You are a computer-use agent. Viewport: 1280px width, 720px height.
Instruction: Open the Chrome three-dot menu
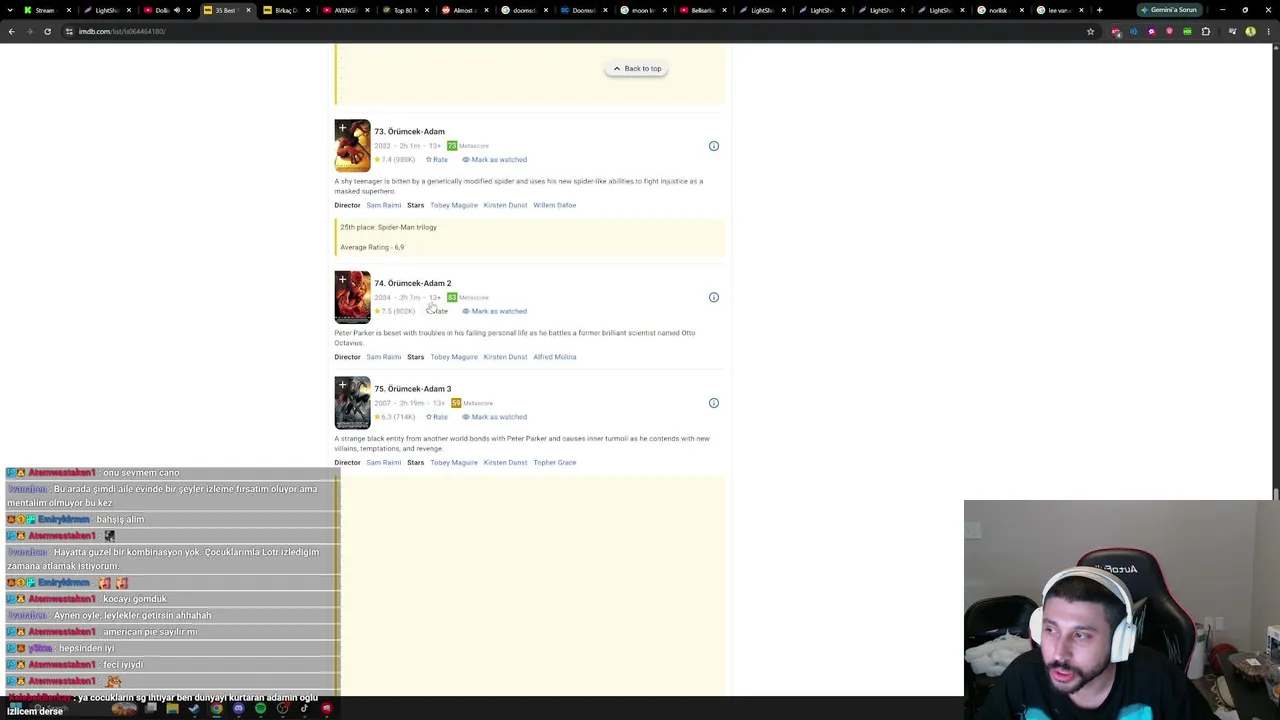tap(1268, 32)
